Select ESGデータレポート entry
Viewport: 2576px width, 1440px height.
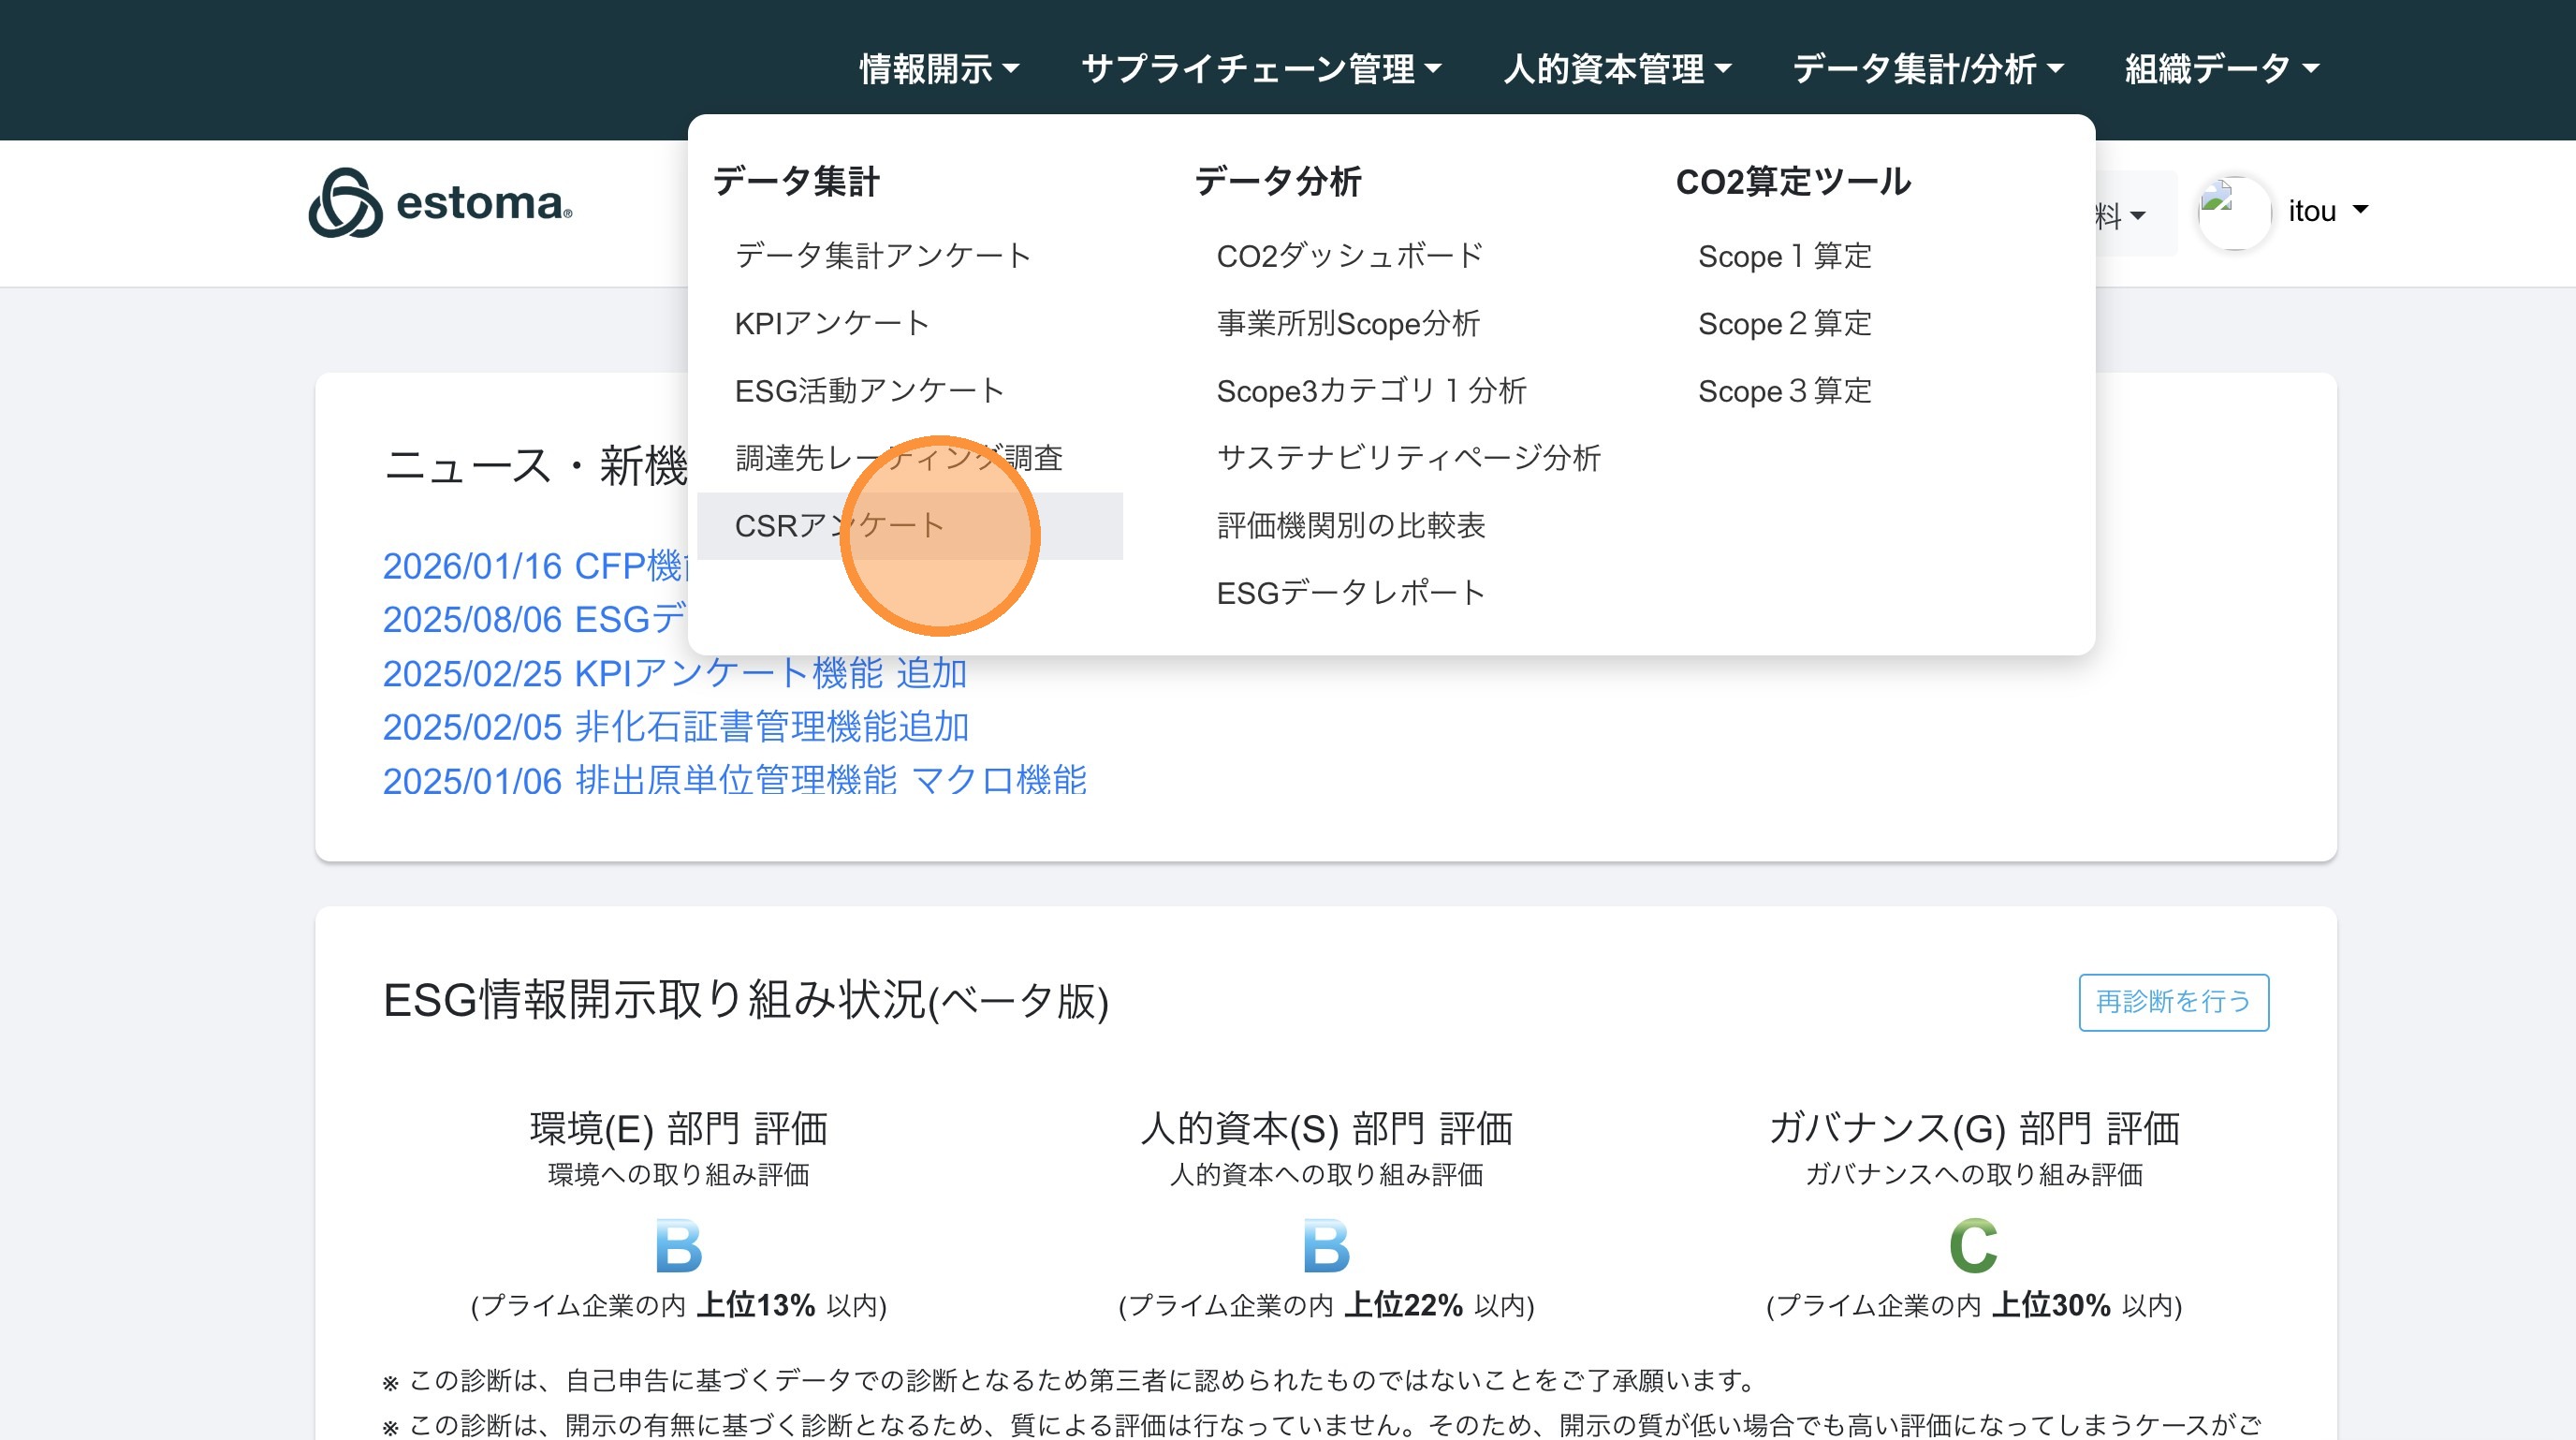[1350, 593]
